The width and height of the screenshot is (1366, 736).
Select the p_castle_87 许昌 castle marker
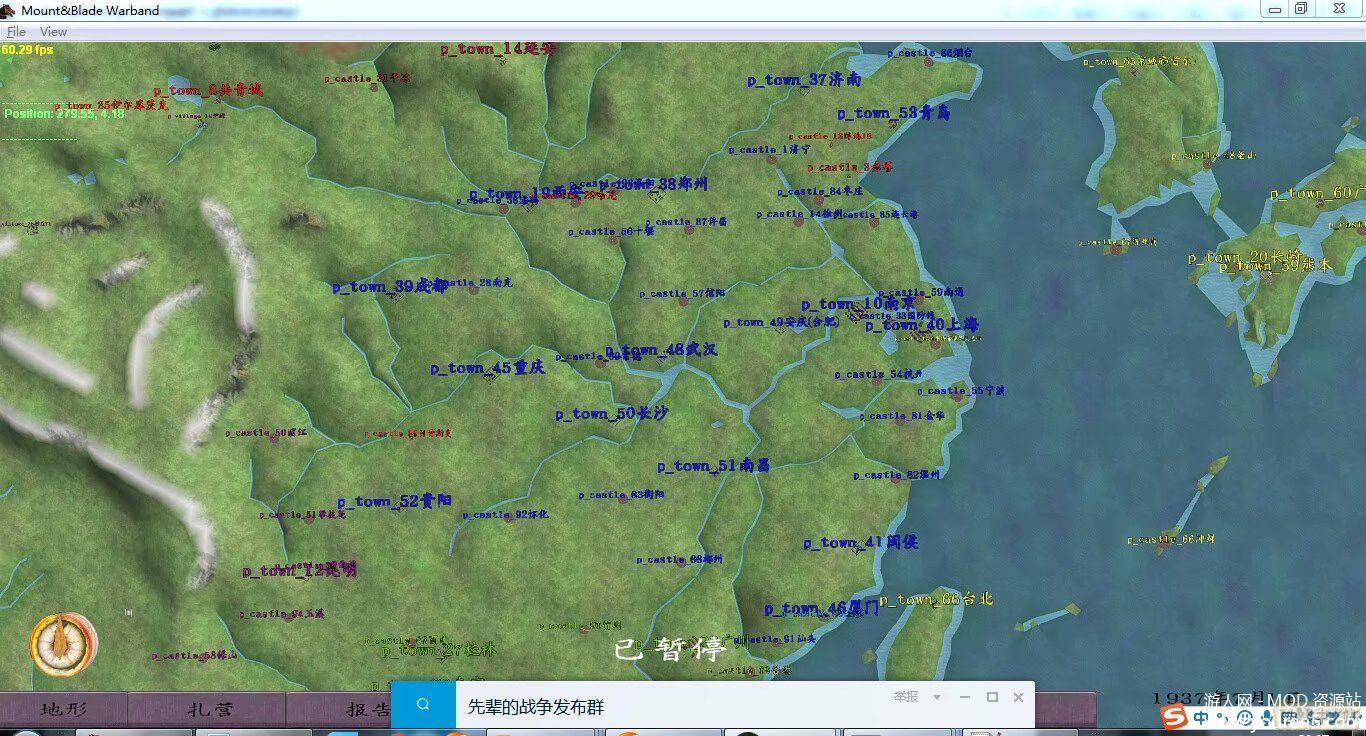[687, 222]
